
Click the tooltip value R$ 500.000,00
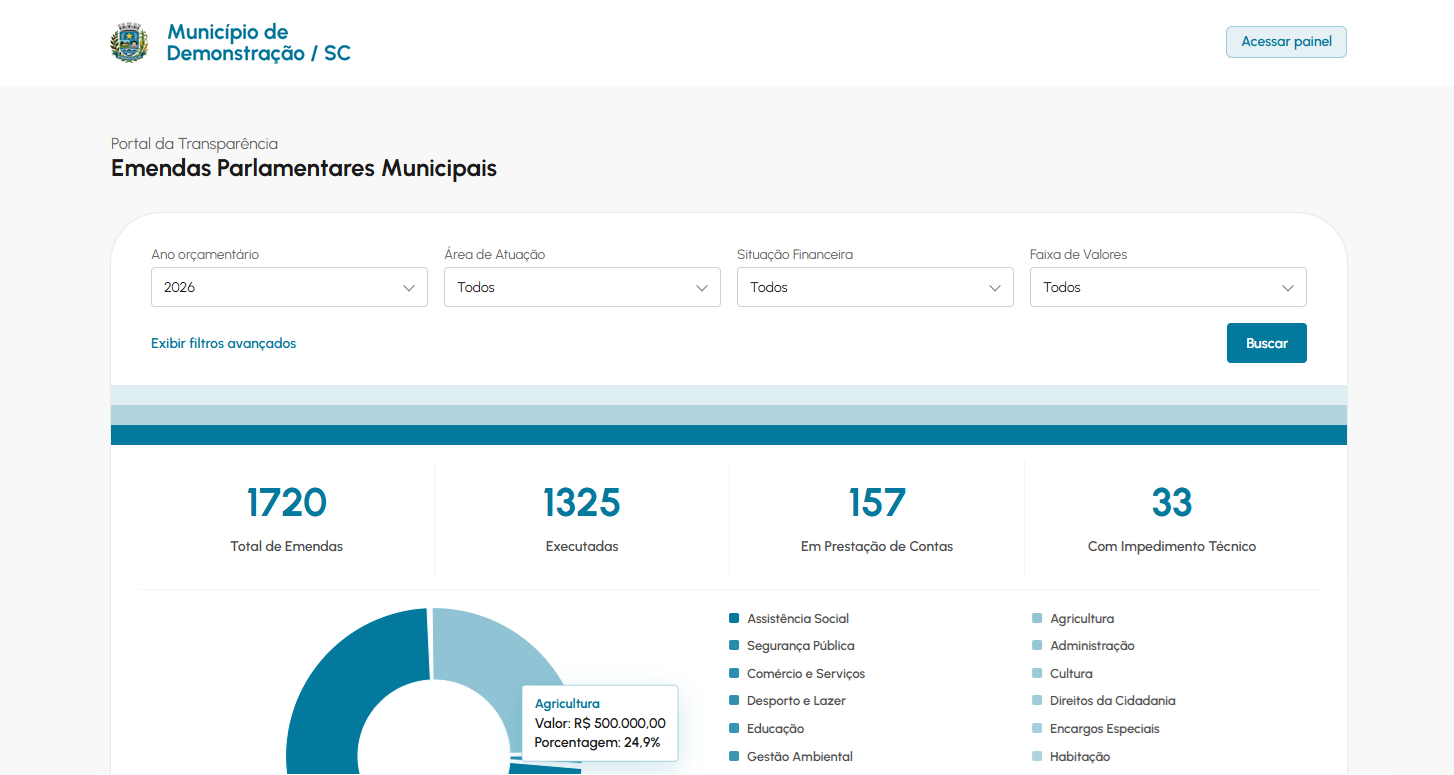point(620,723)
